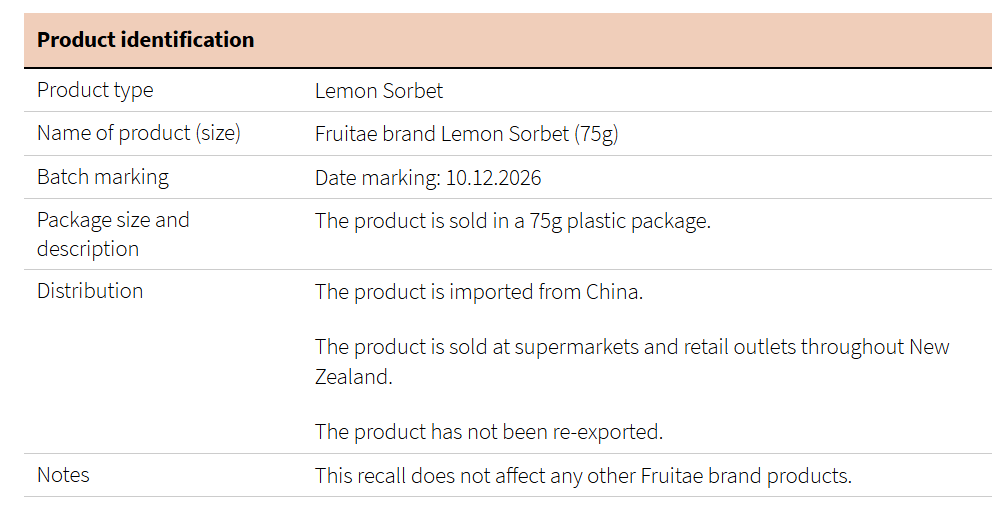
Task: Click the supermarkets and retail outlets sentence
Action: (x=632, y=361)
